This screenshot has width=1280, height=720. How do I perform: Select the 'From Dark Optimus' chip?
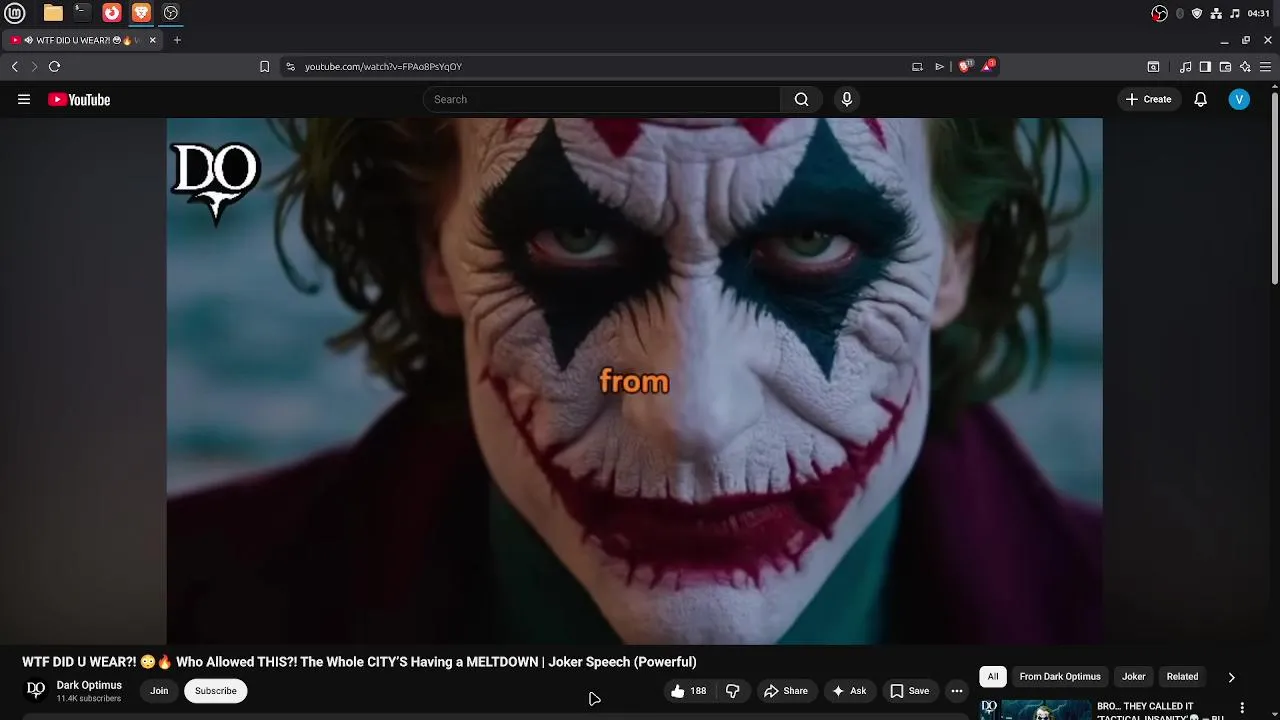[x=1060, y=677]
